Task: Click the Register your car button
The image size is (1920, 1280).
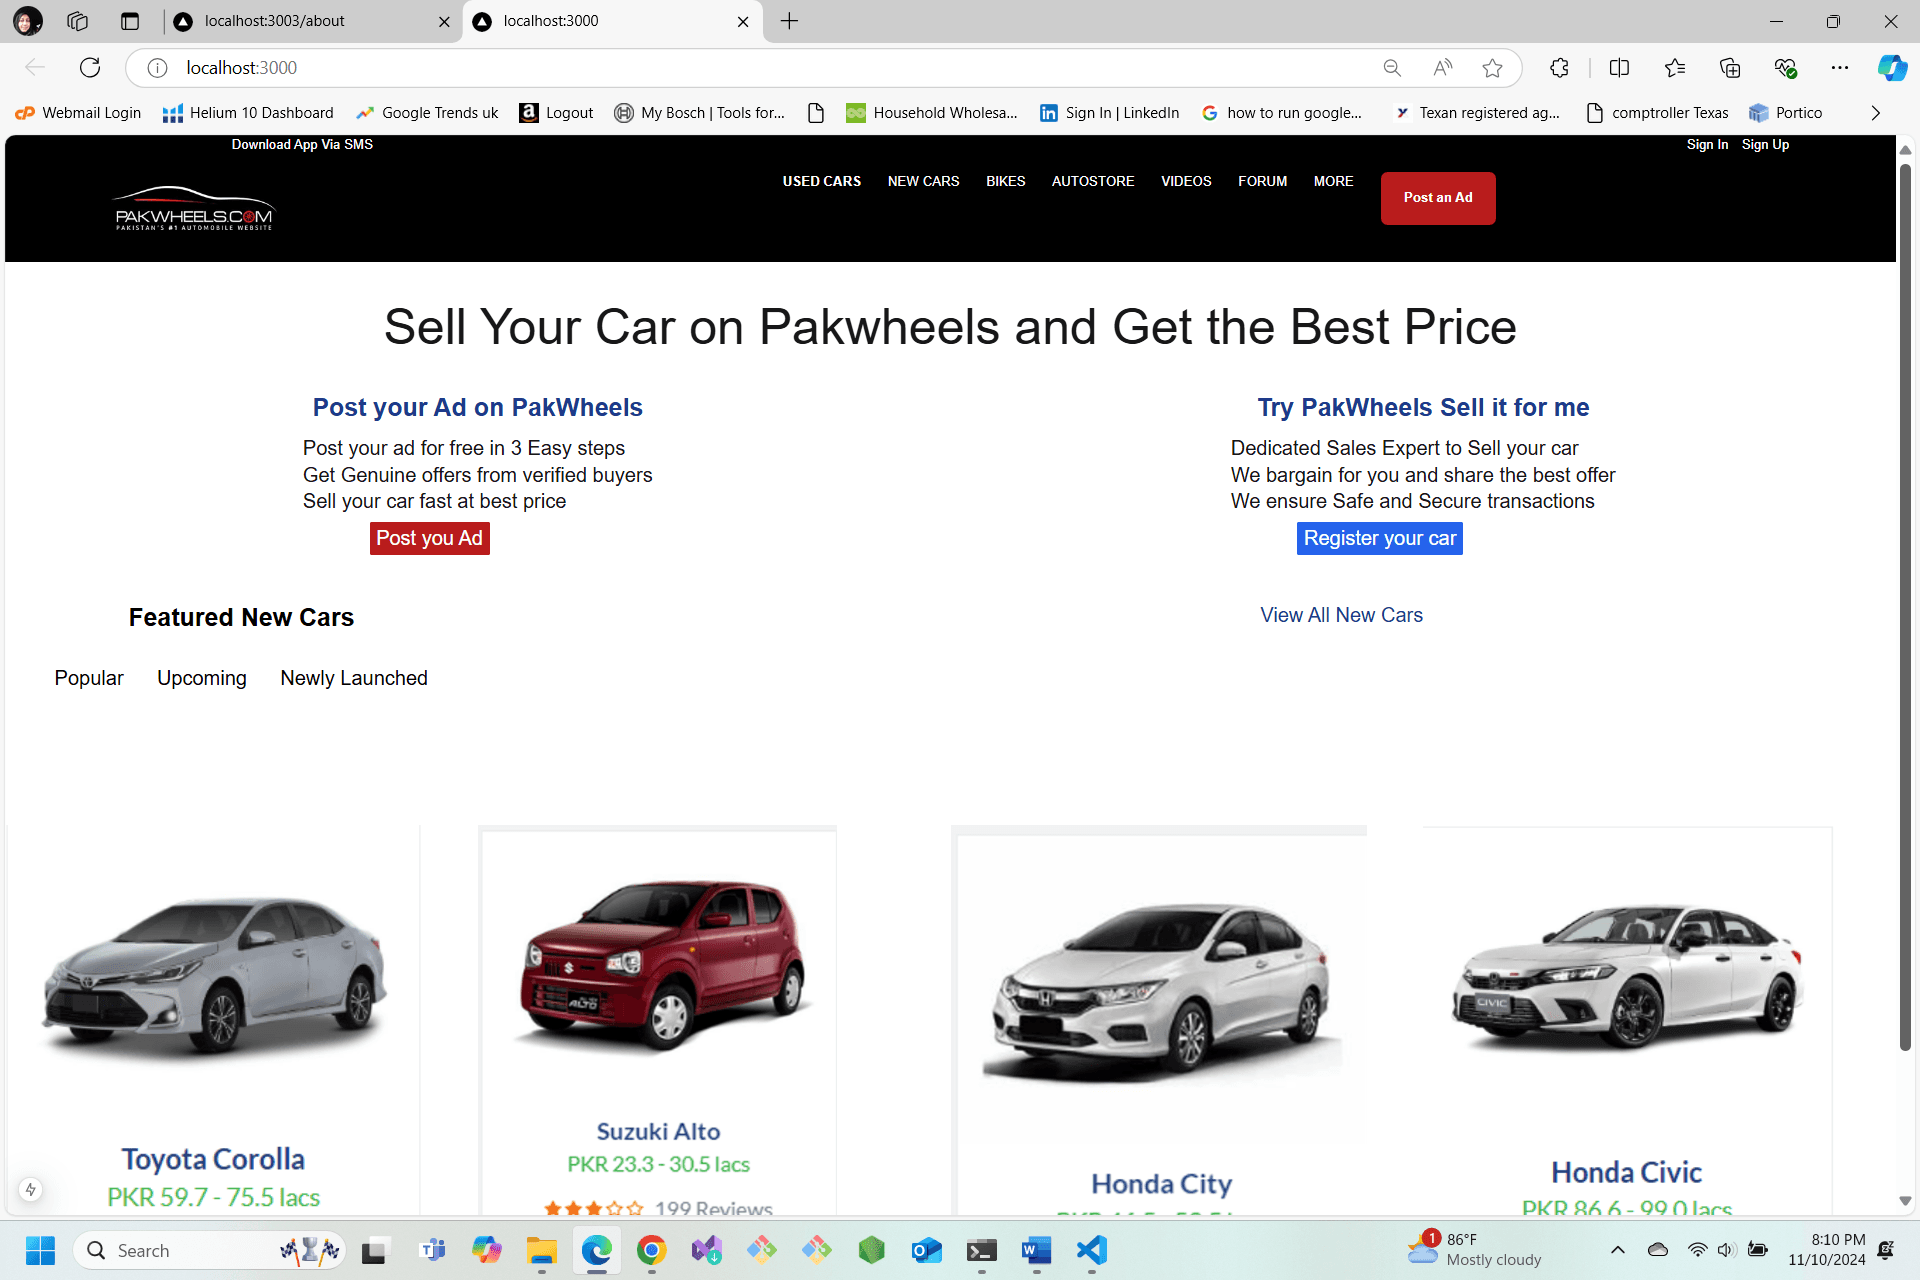Action: tap(1379, 538)
